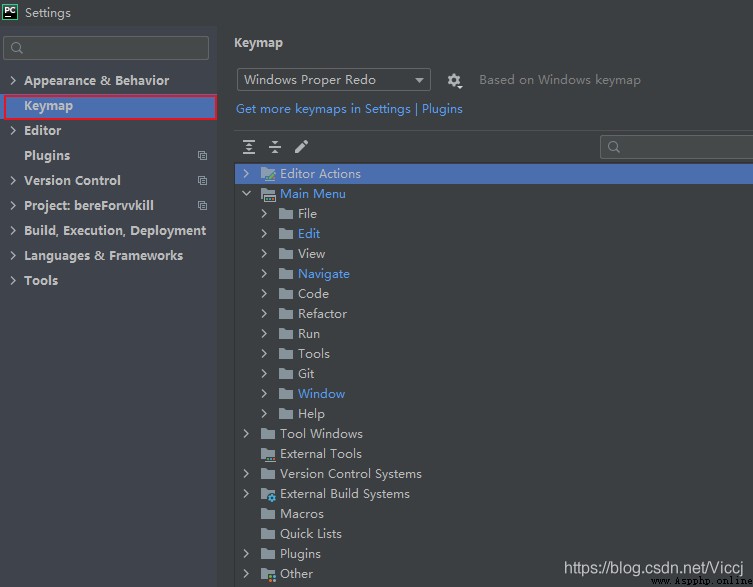753x587 pixels.
Task: Click the keymap actions search field
Action: coord(677,147)
